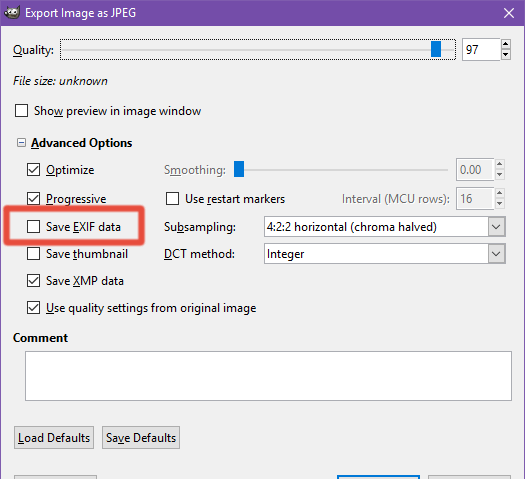
Task: Click inside the Comment text box
Action: tap(268, 376)
